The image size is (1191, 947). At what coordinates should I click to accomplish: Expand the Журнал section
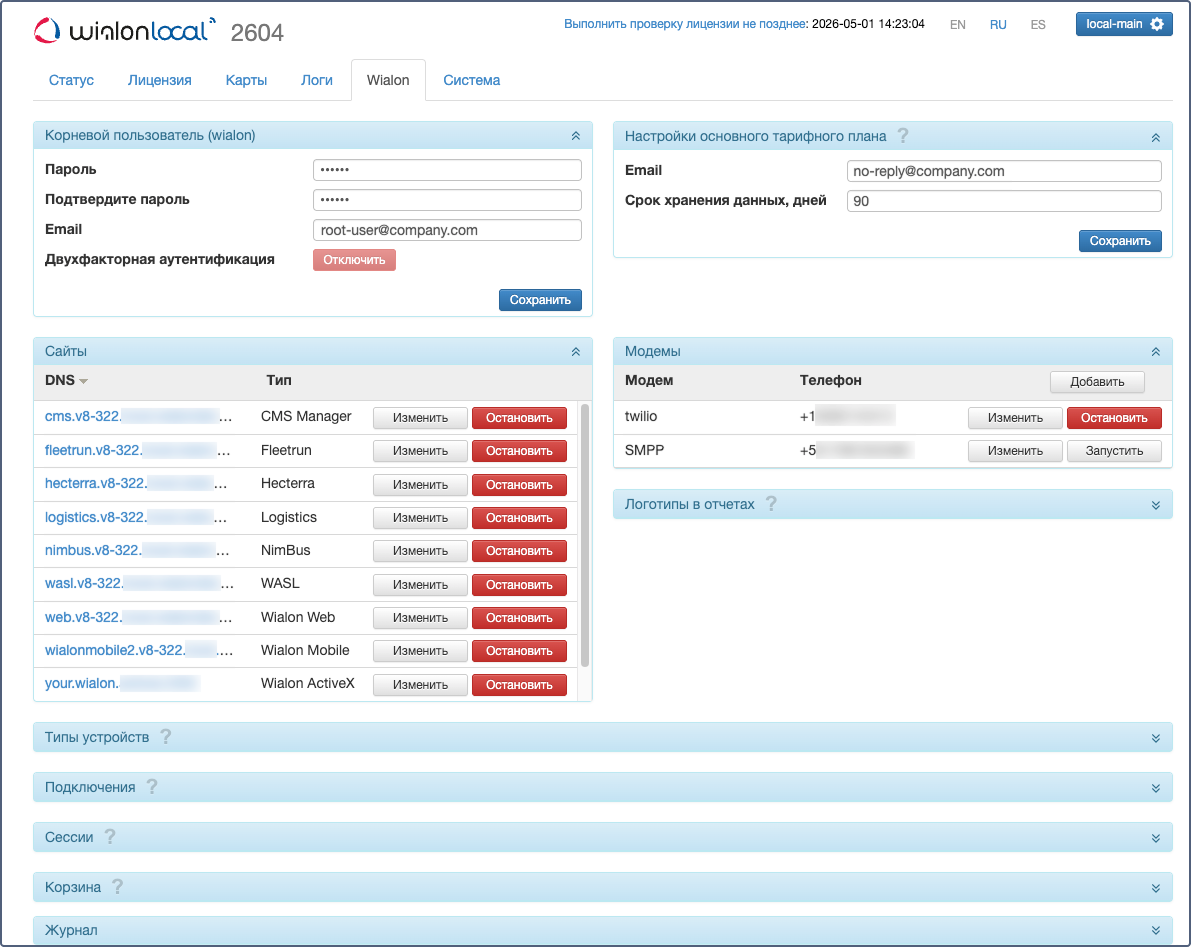click(x=1155, y=930)
